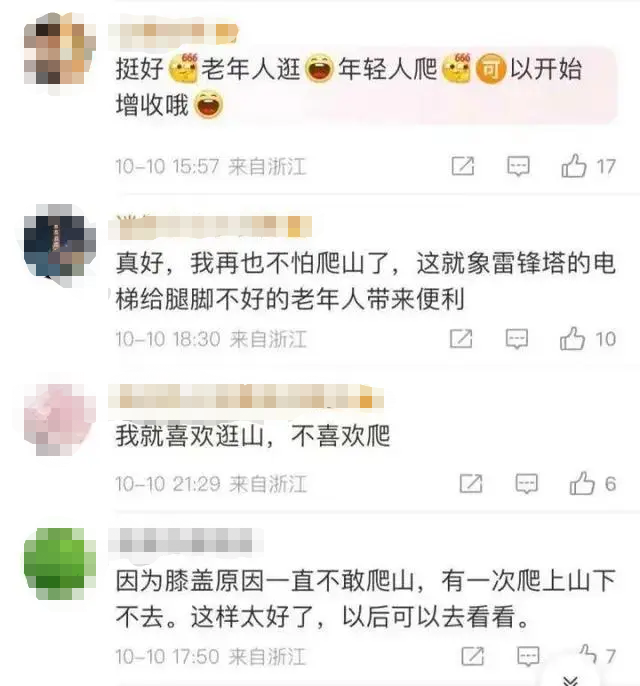Share the 18:30 comment
The width and height of the screenshot is (640, 686).
(461, 339)
